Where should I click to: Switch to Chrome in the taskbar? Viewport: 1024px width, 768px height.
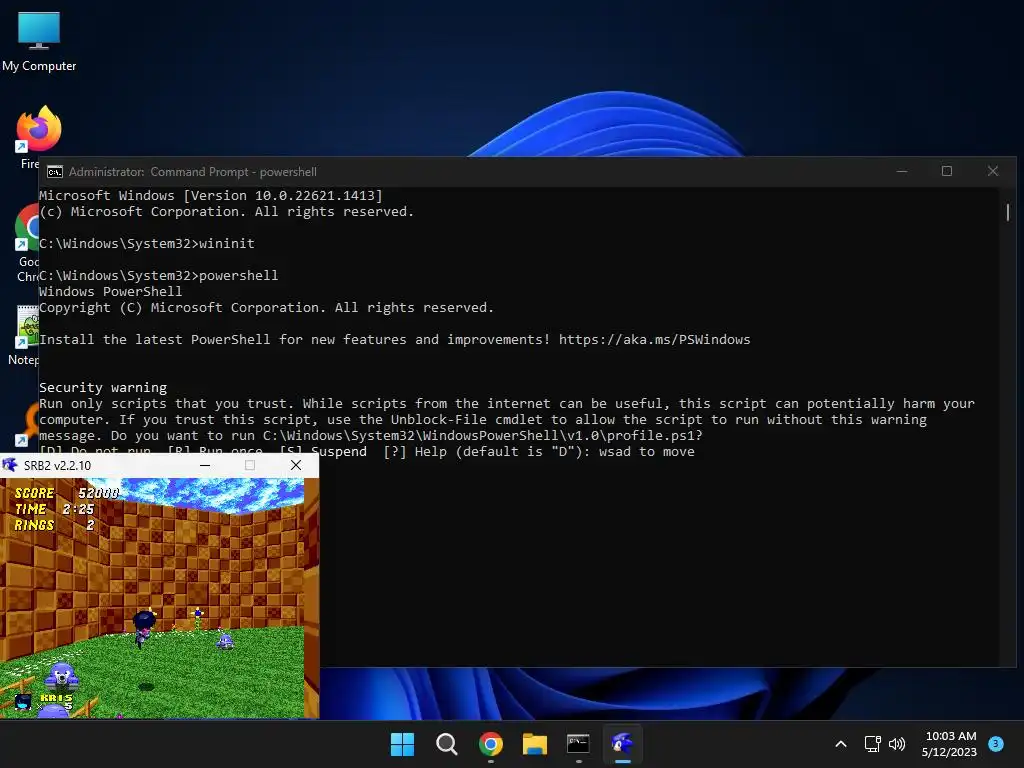click(x=490, y=744)
